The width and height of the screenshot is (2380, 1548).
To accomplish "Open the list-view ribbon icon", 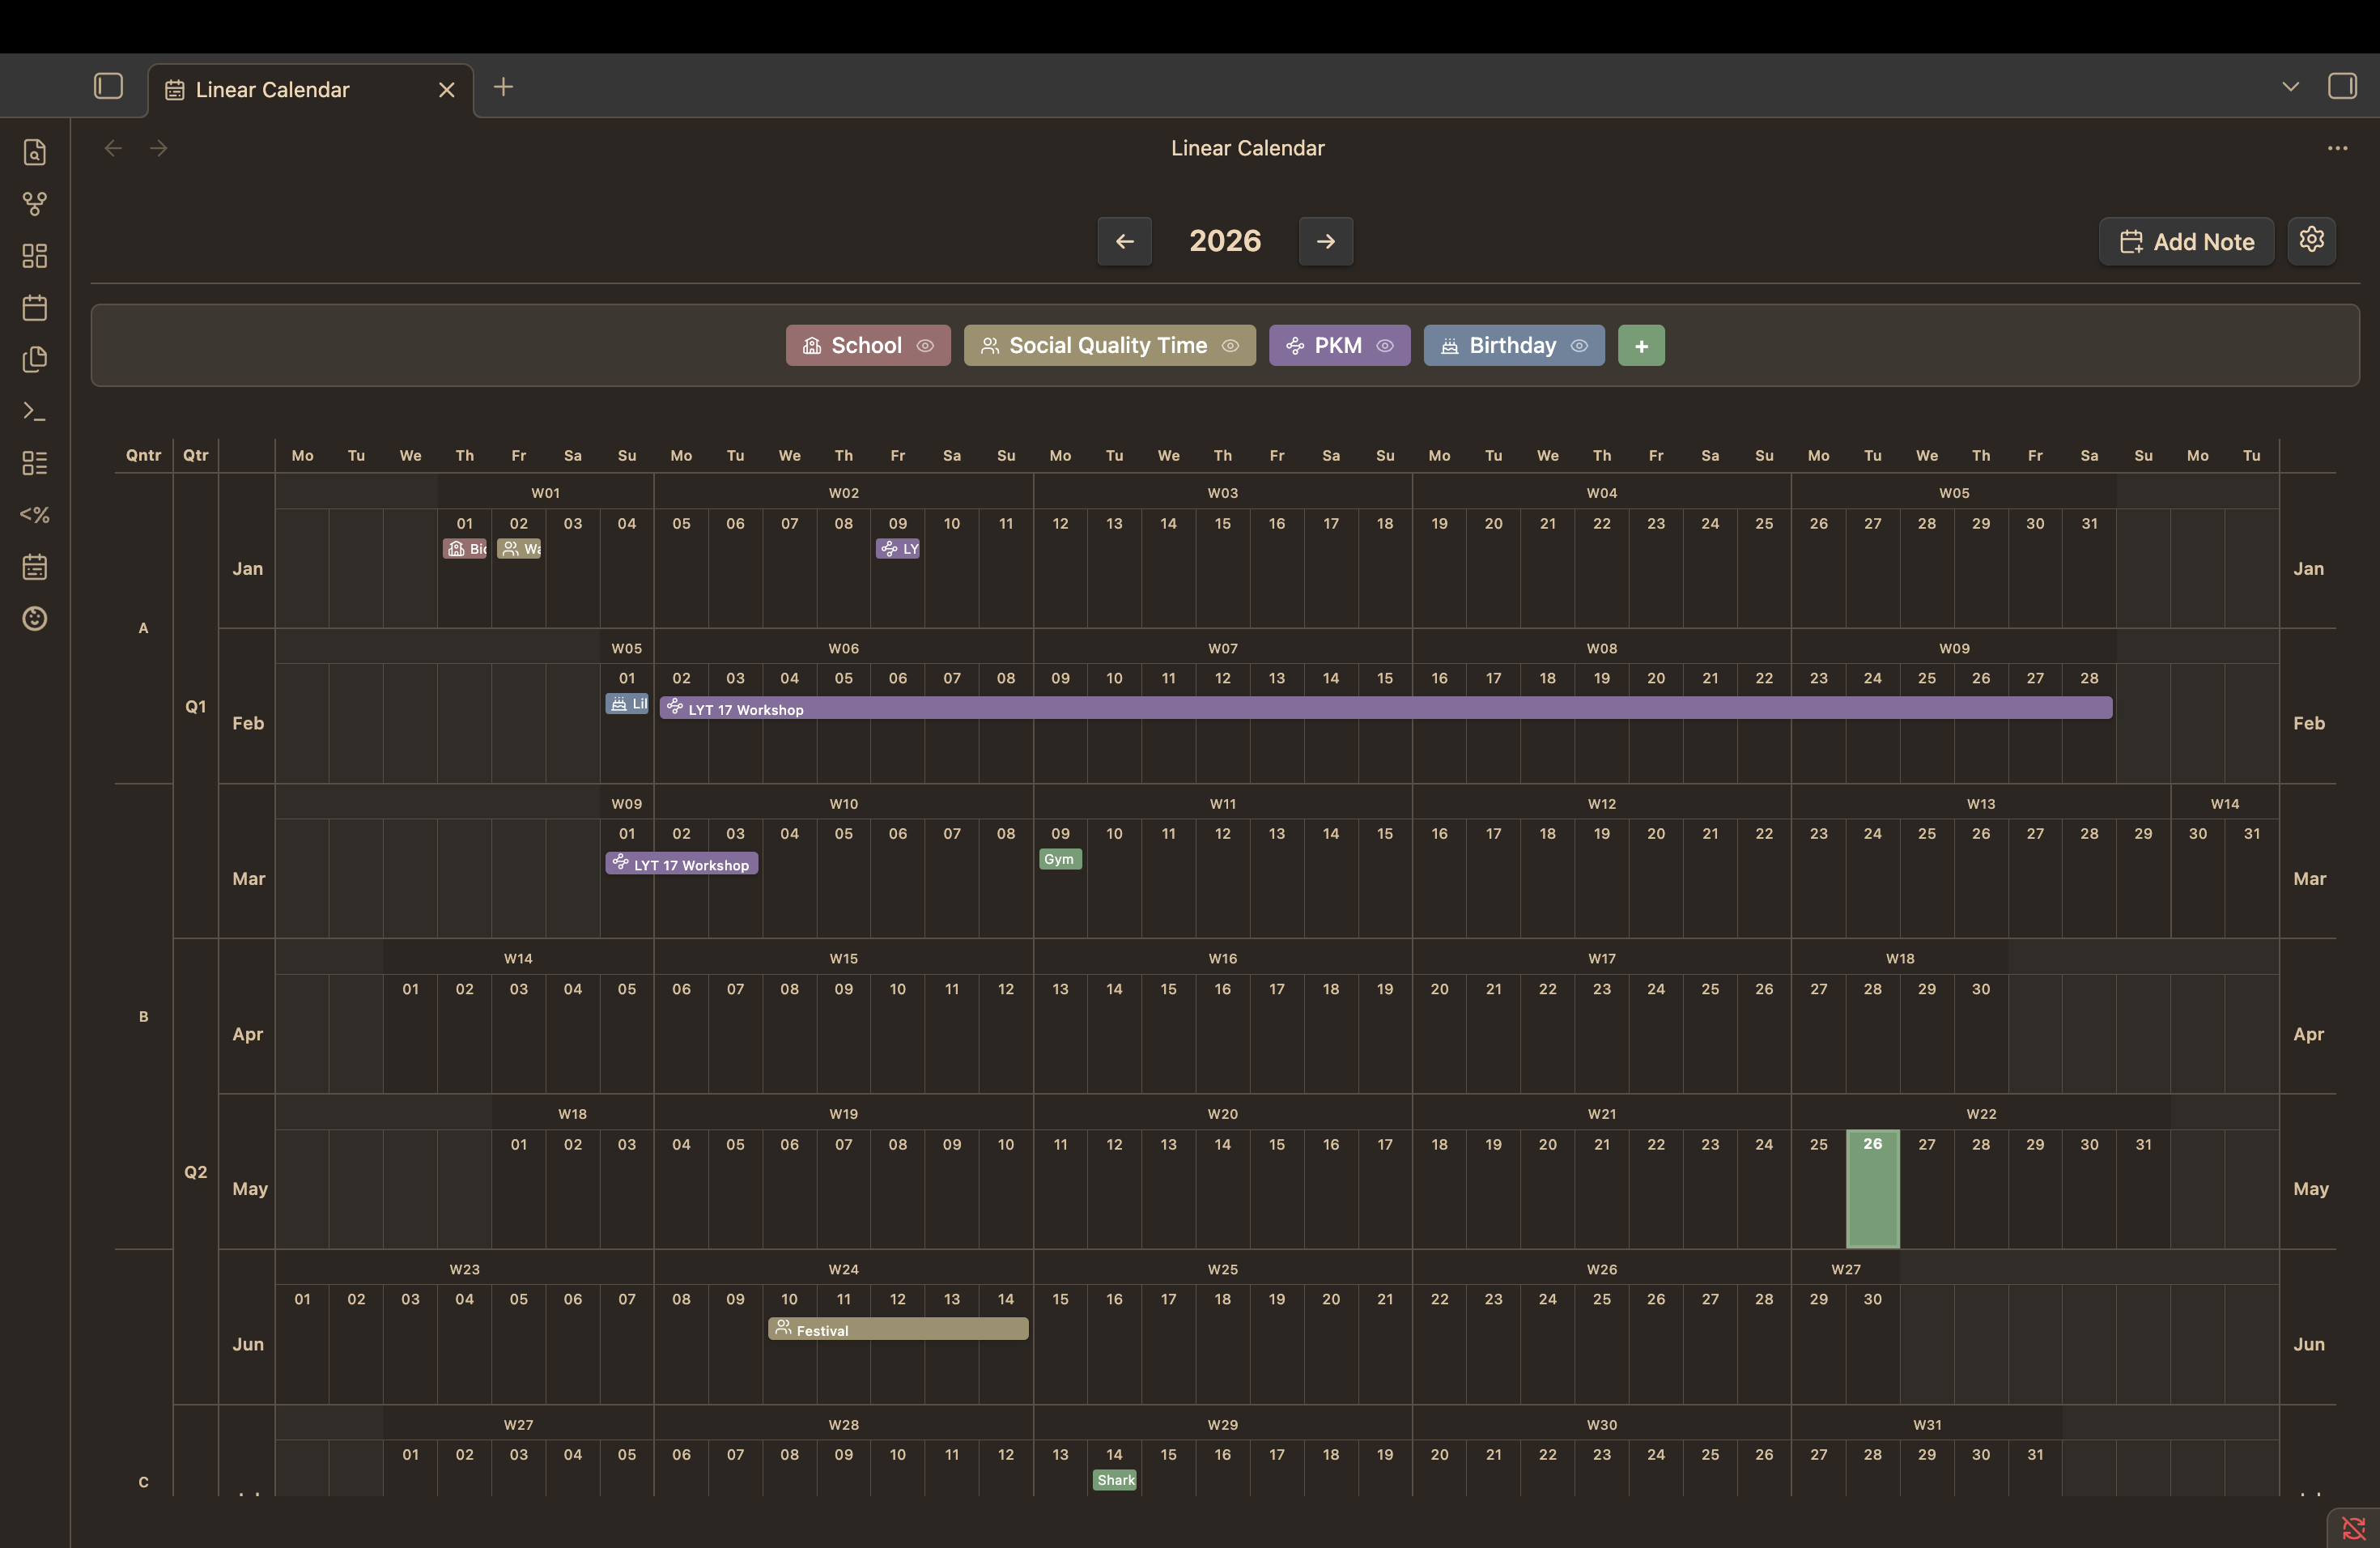I will (35, 463).
